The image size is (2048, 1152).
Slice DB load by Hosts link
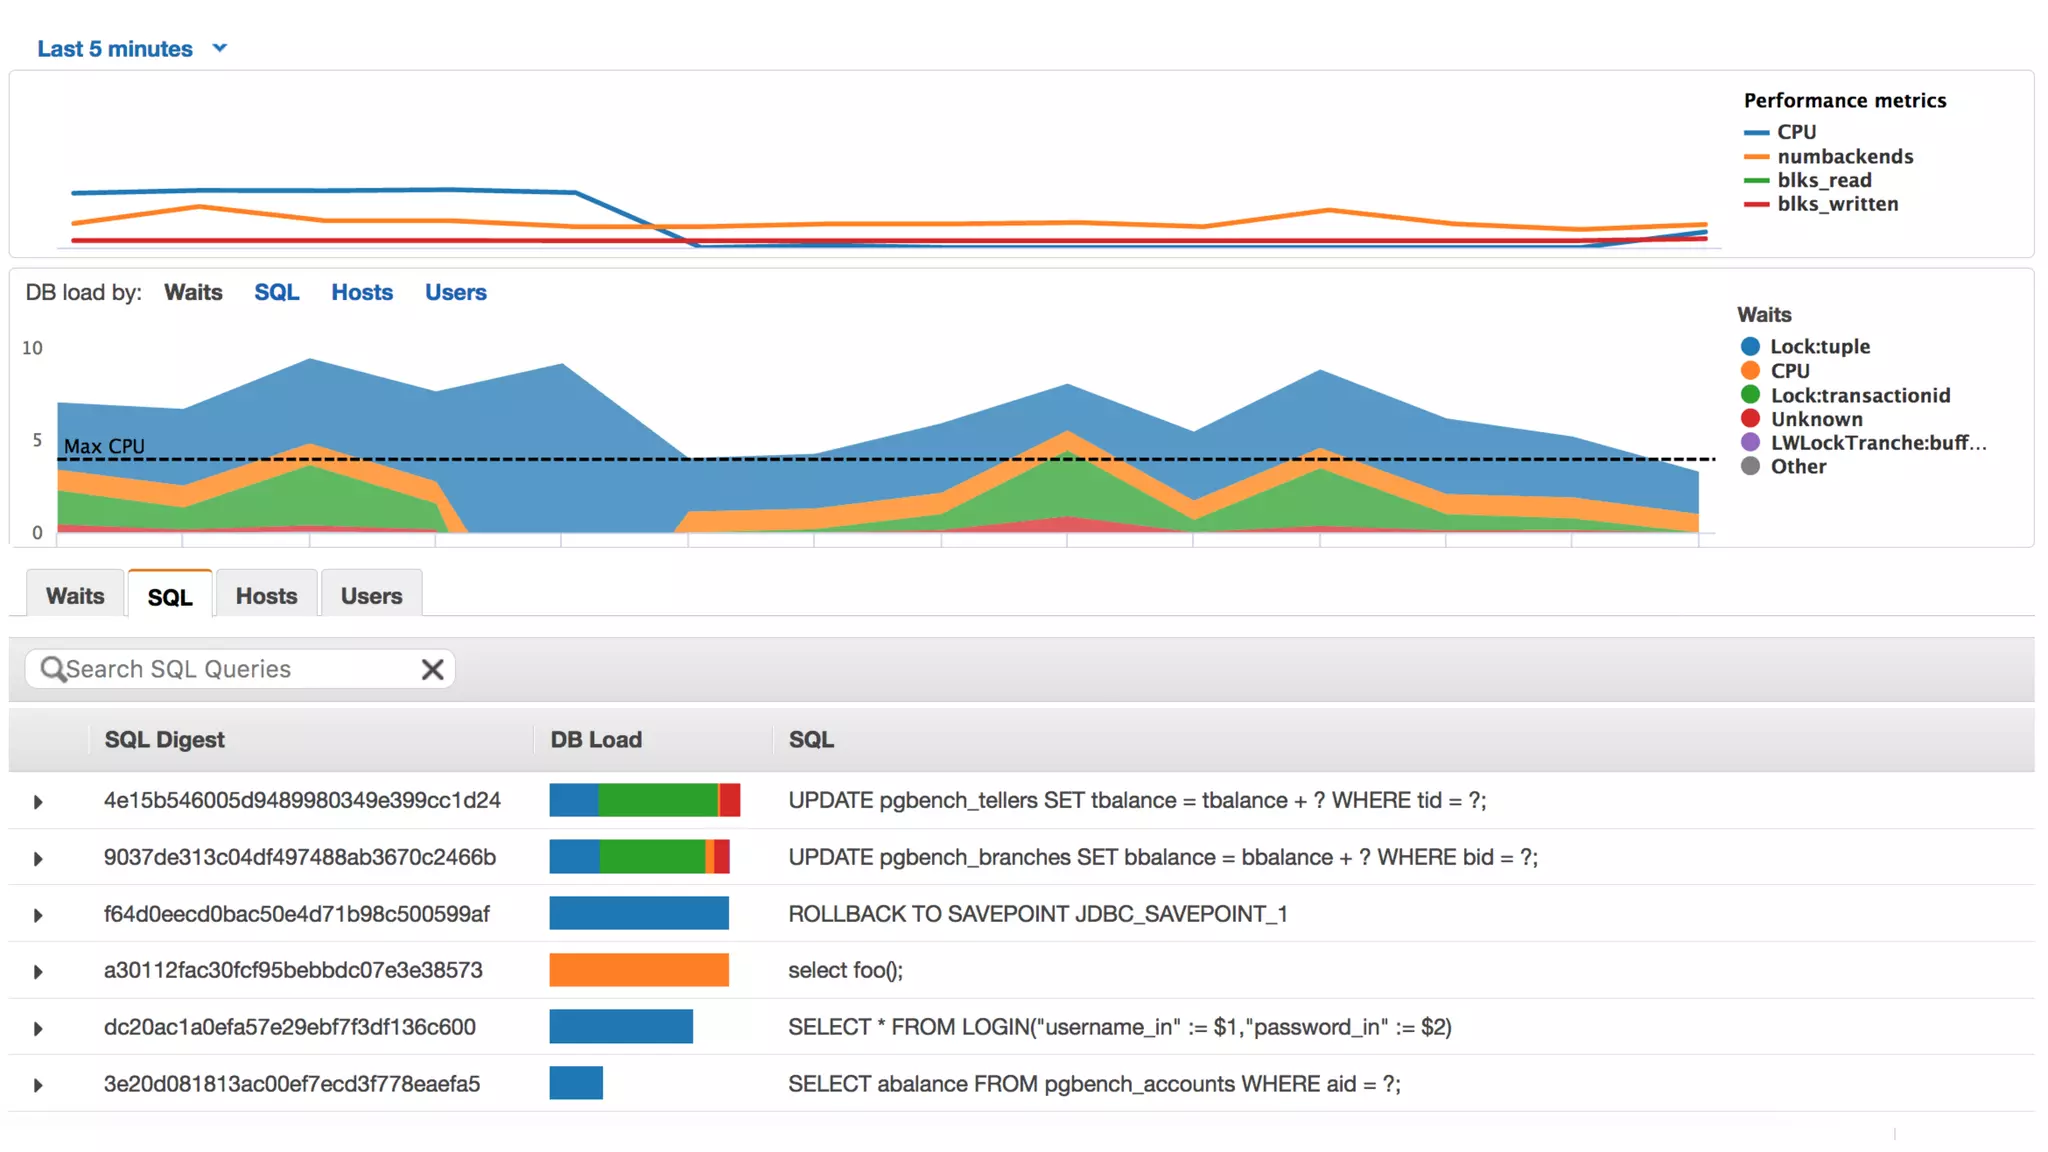(362, 292)
